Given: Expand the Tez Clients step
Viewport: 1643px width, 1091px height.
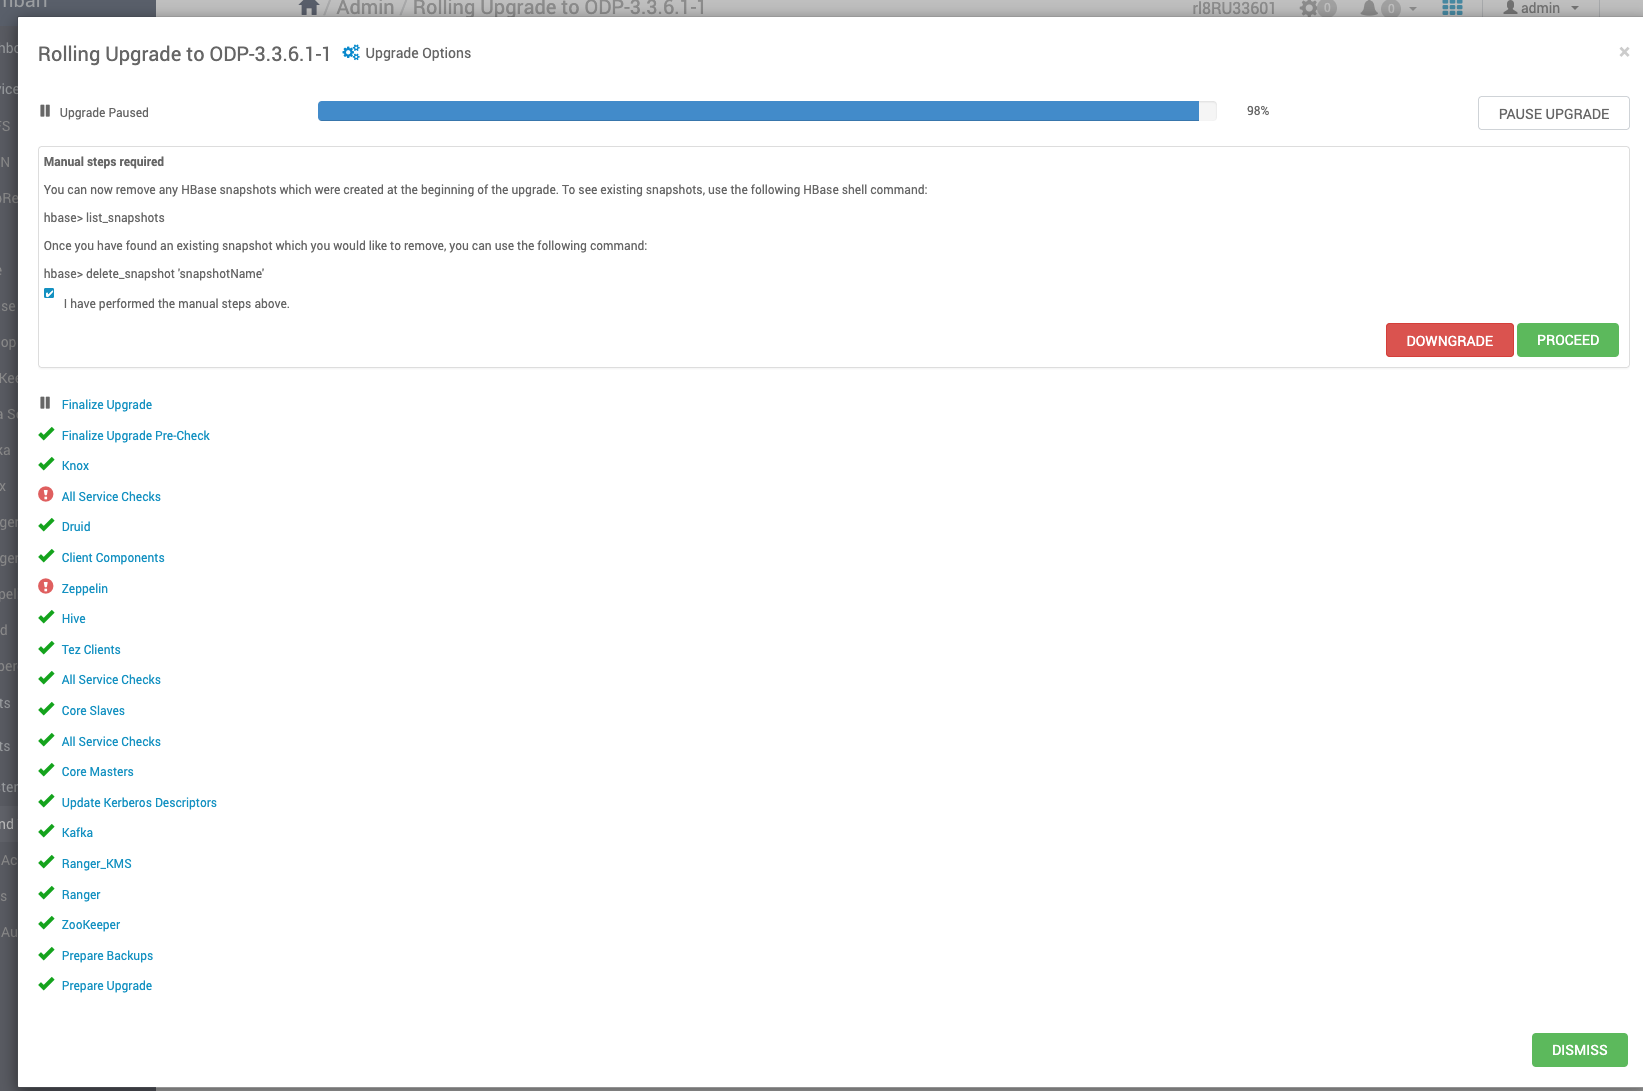Looking at the screenshot, I should click(91, 650).
